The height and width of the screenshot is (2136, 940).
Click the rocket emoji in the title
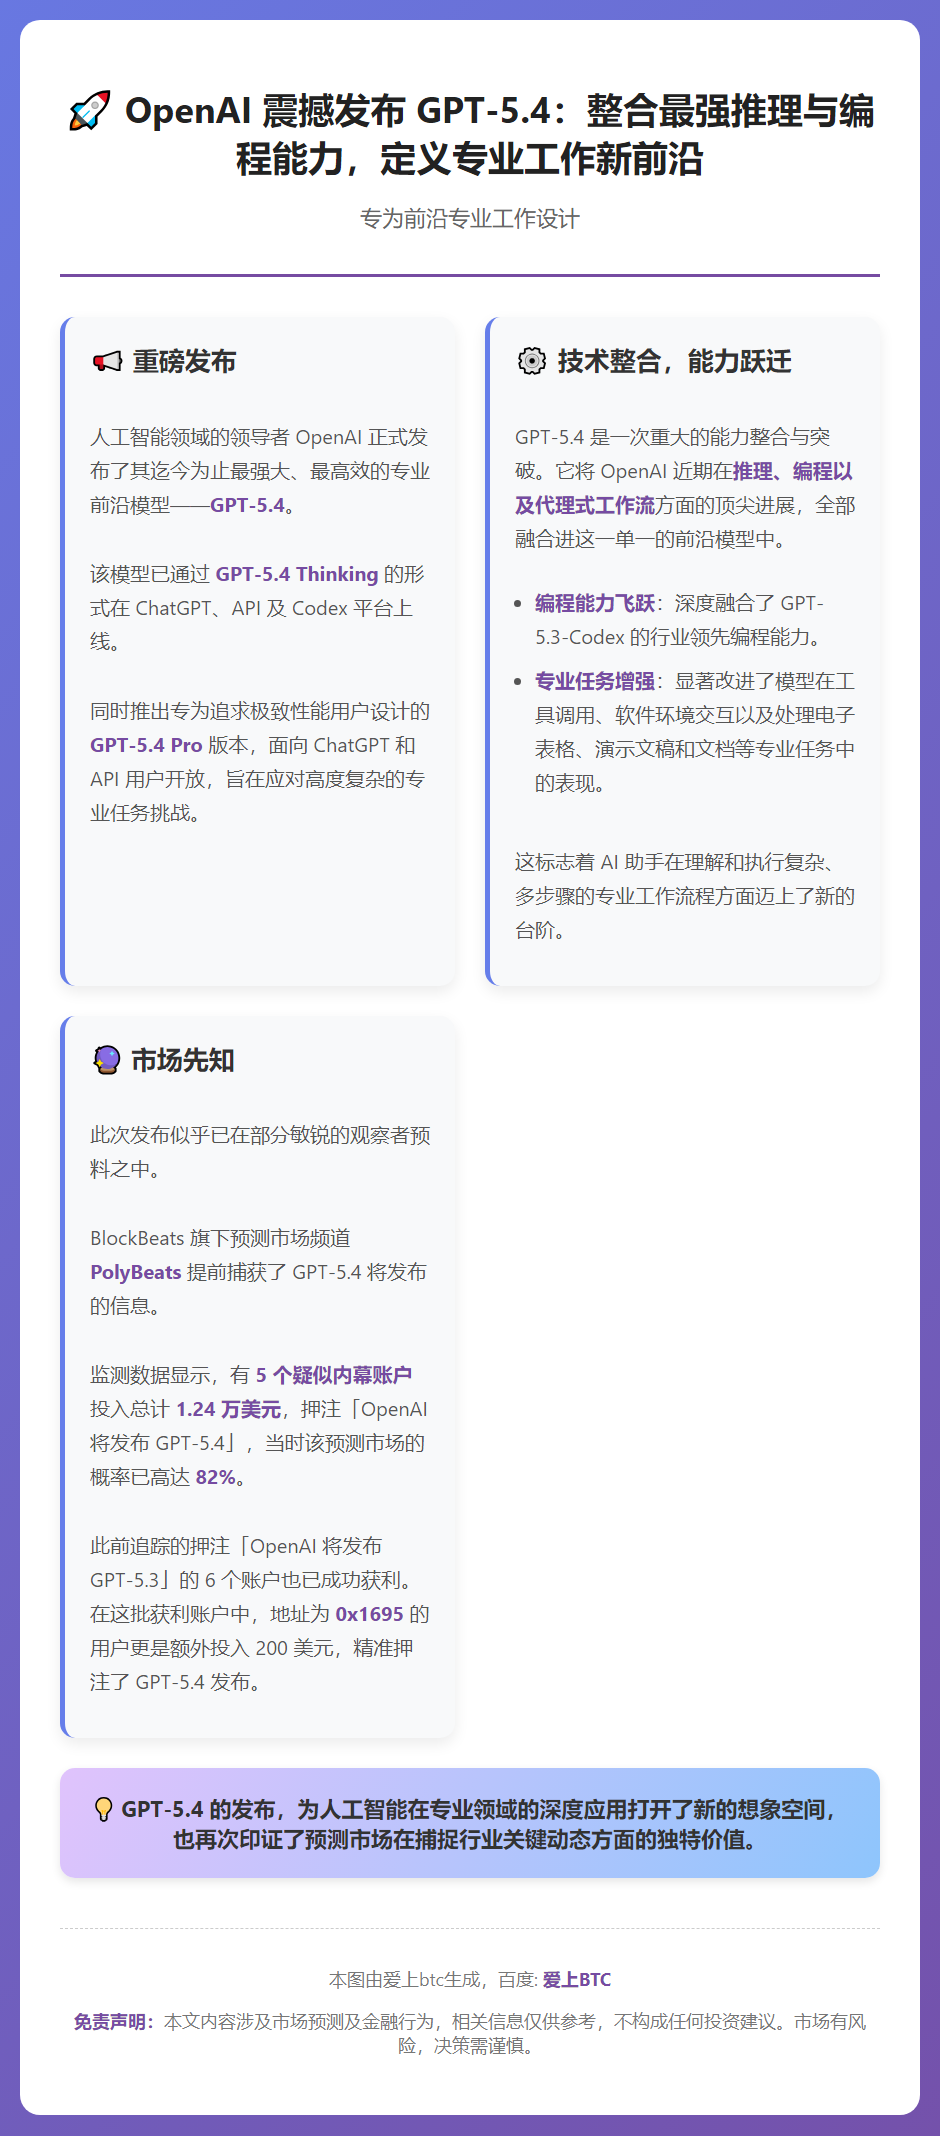pyautogui.click(x=89, y=111)
